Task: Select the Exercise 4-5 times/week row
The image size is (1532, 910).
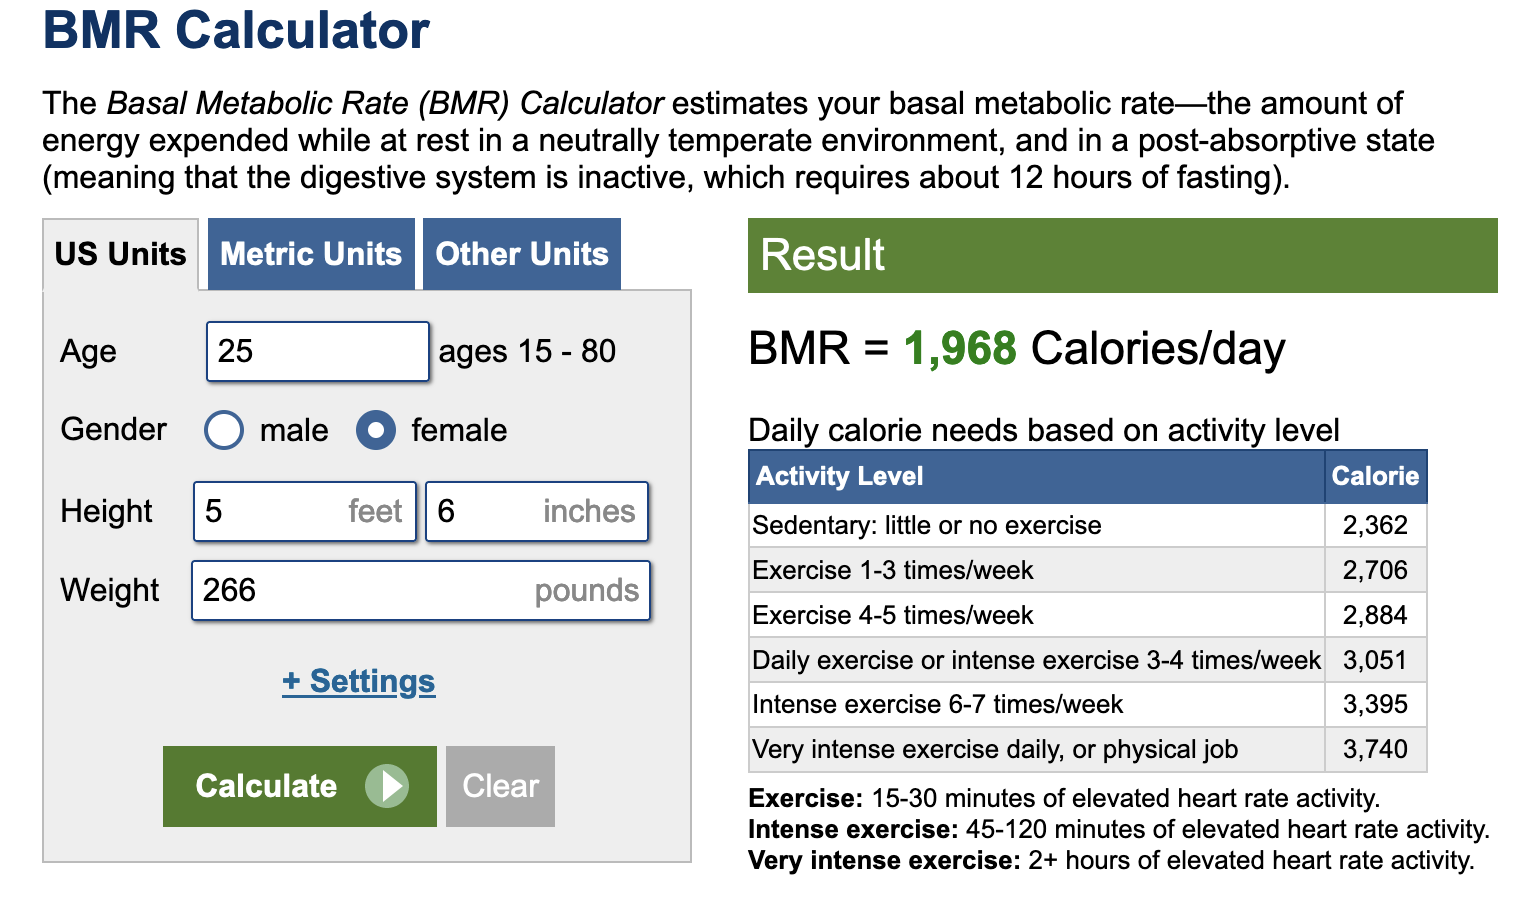Action: [x=1088, y=615]
